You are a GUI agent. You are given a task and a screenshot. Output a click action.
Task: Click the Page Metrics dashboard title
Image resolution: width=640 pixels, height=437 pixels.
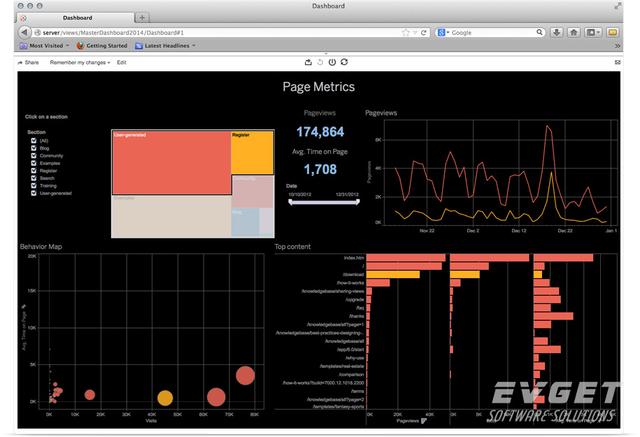click(x=319, y=87)
